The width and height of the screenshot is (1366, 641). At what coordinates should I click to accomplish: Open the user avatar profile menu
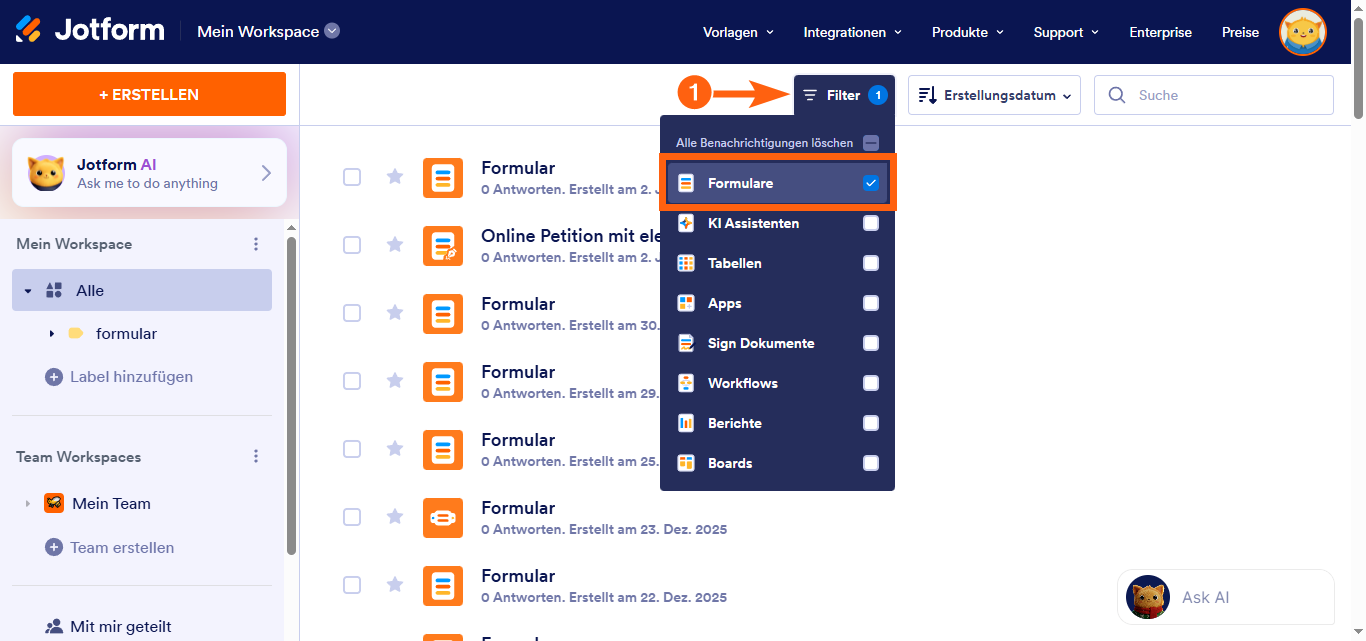pyautogui.click(x=1303, y=32)
